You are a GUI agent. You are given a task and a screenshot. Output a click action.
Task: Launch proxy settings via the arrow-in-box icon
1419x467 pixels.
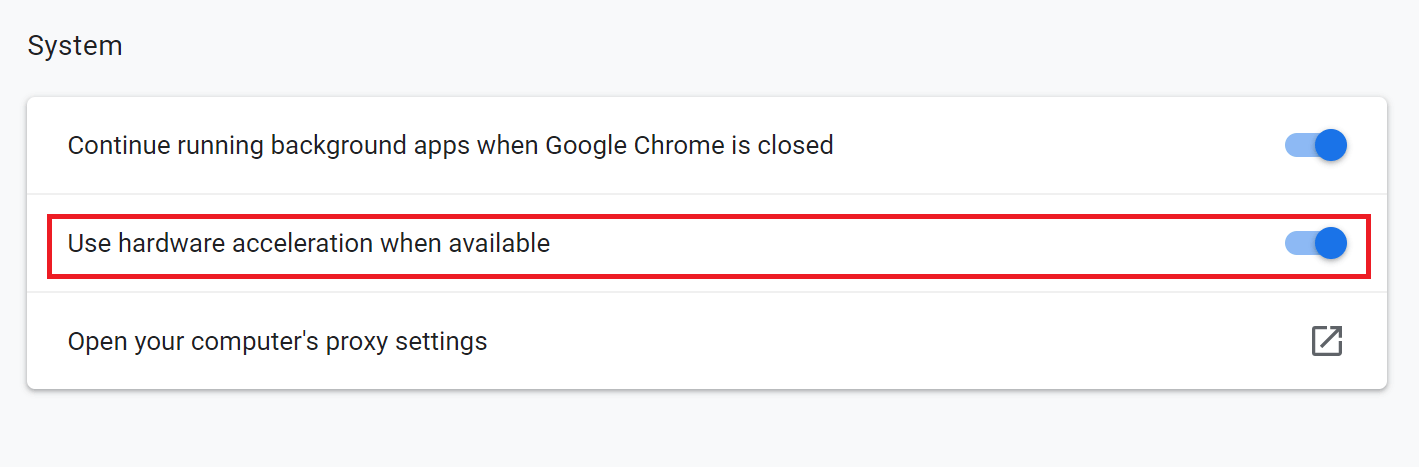(1326, 341)
